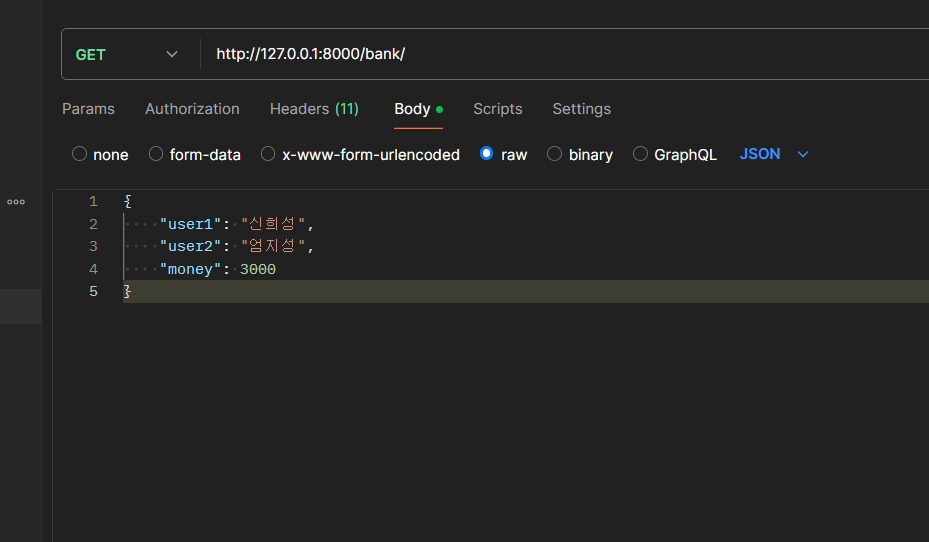This screenshot has width=929, height=542.
Task: Open the GET method dropdown
Action: (x=127, y=54)
